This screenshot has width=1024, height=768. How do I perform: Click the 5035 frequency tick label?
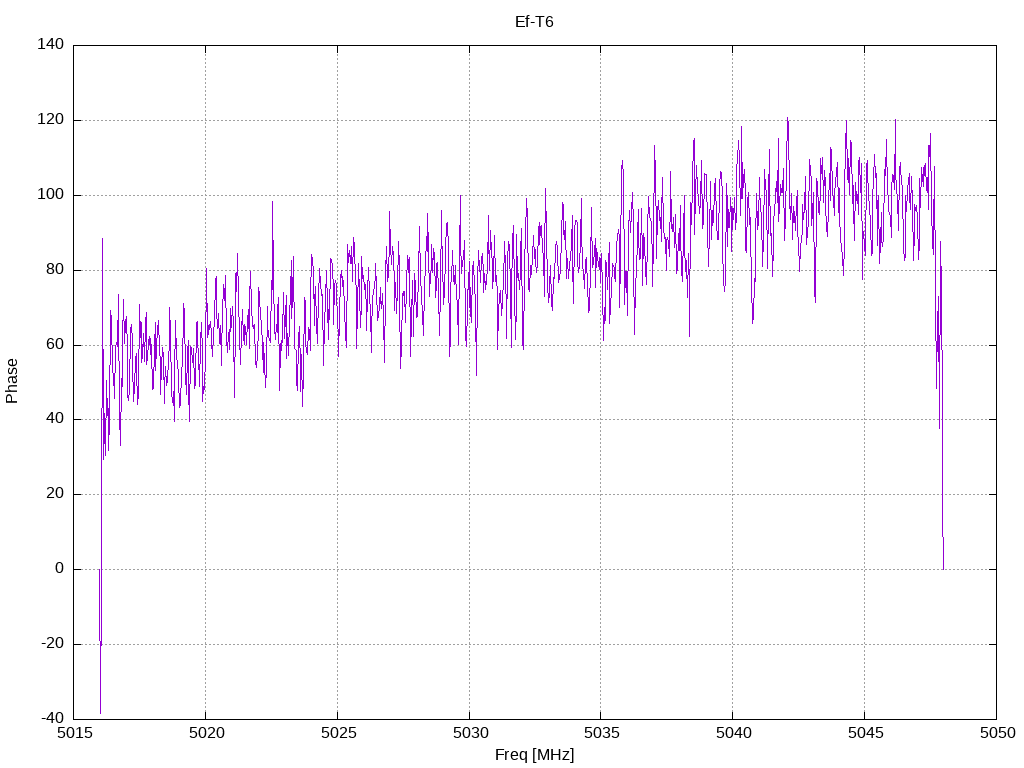[600, 733]
